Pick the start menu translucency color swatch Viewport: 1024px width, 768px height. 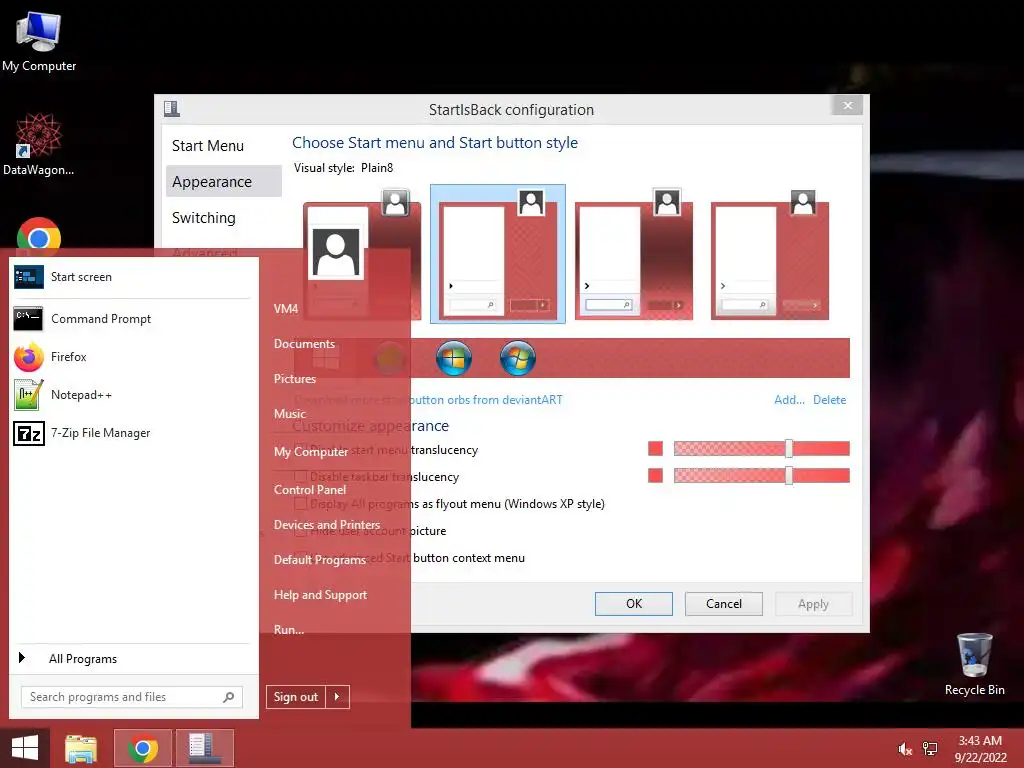click(655, 449)
